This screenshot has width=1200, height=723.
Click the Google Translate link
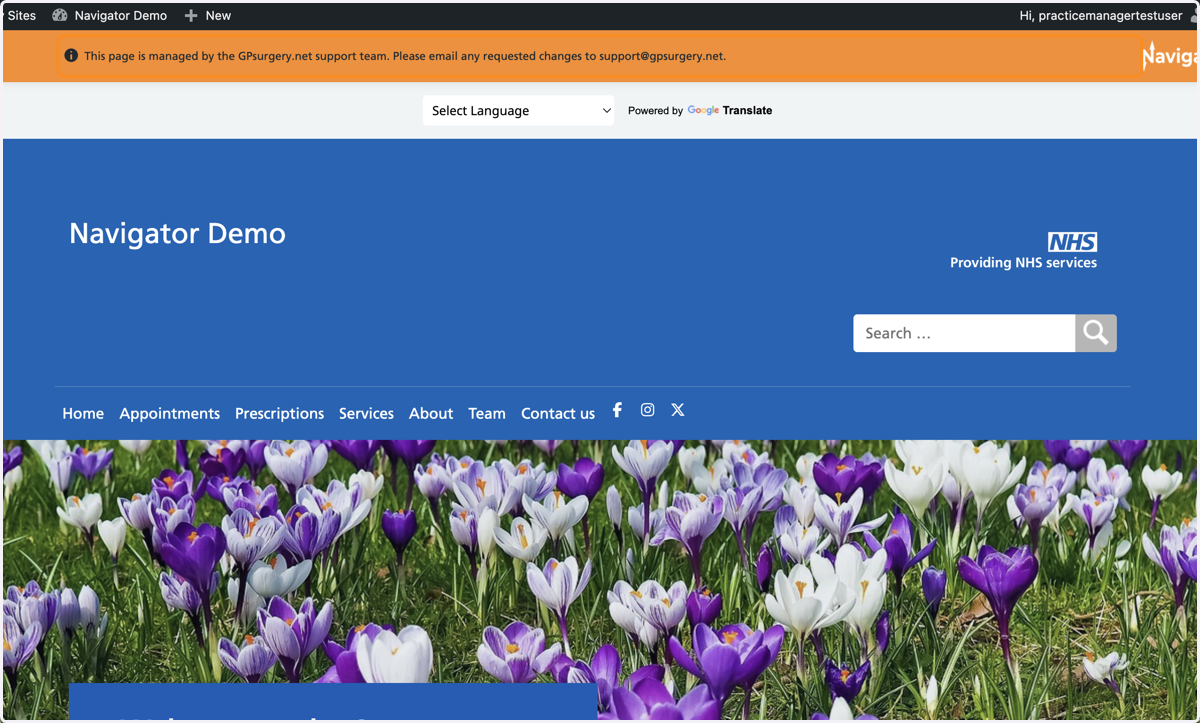tap(729, 111)
